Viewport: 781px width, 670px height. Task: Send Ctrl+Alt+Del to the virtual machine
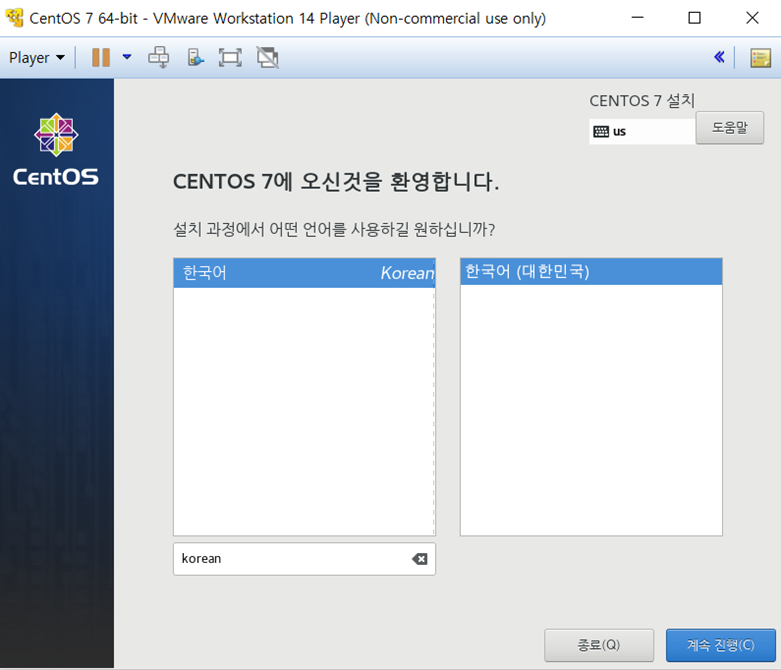159,57
